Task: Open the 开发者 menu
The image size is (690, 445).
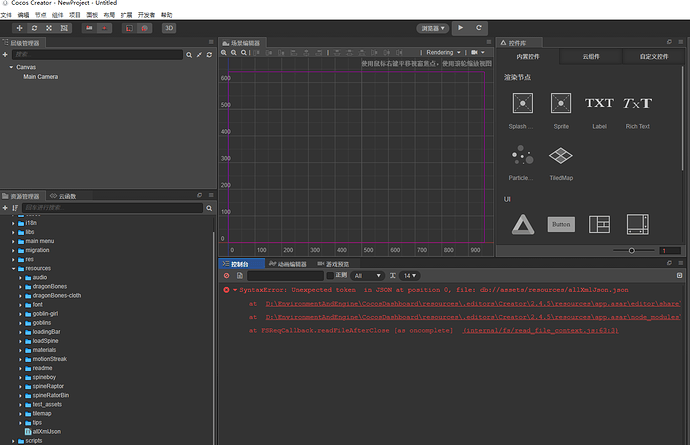Action: 146,15
